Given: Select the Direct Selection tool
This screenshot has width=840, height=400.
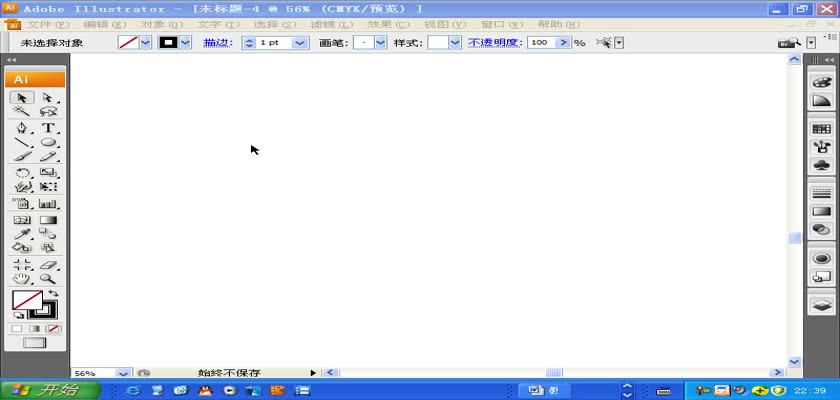Looking at the screenshot, I should coord(48,98).
